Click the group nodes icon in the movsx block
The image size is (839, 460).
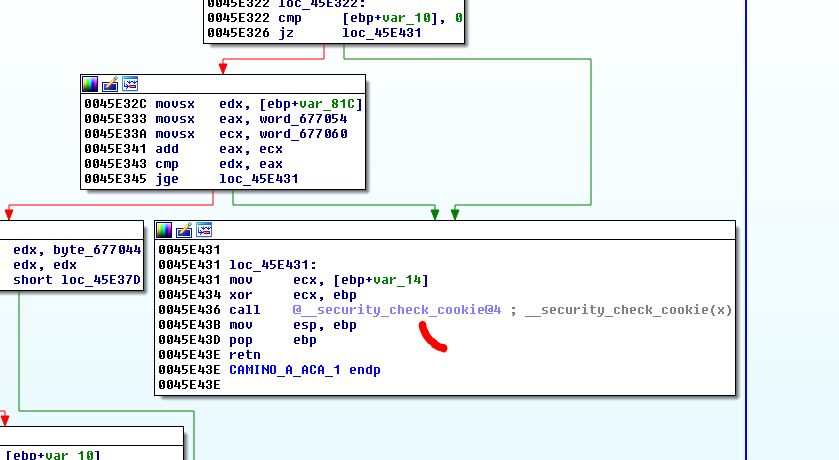pyautogui.click(x=129, y=84)
